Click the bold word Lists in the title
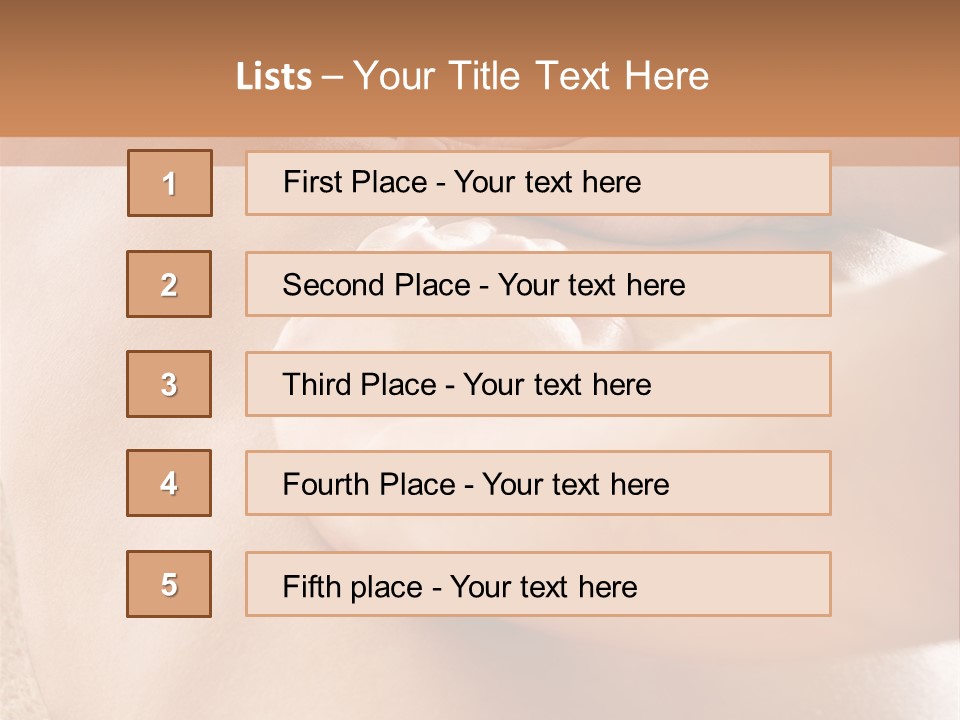Image resolution: width=960 pixels, height=720 pixels. click(274, 77)
